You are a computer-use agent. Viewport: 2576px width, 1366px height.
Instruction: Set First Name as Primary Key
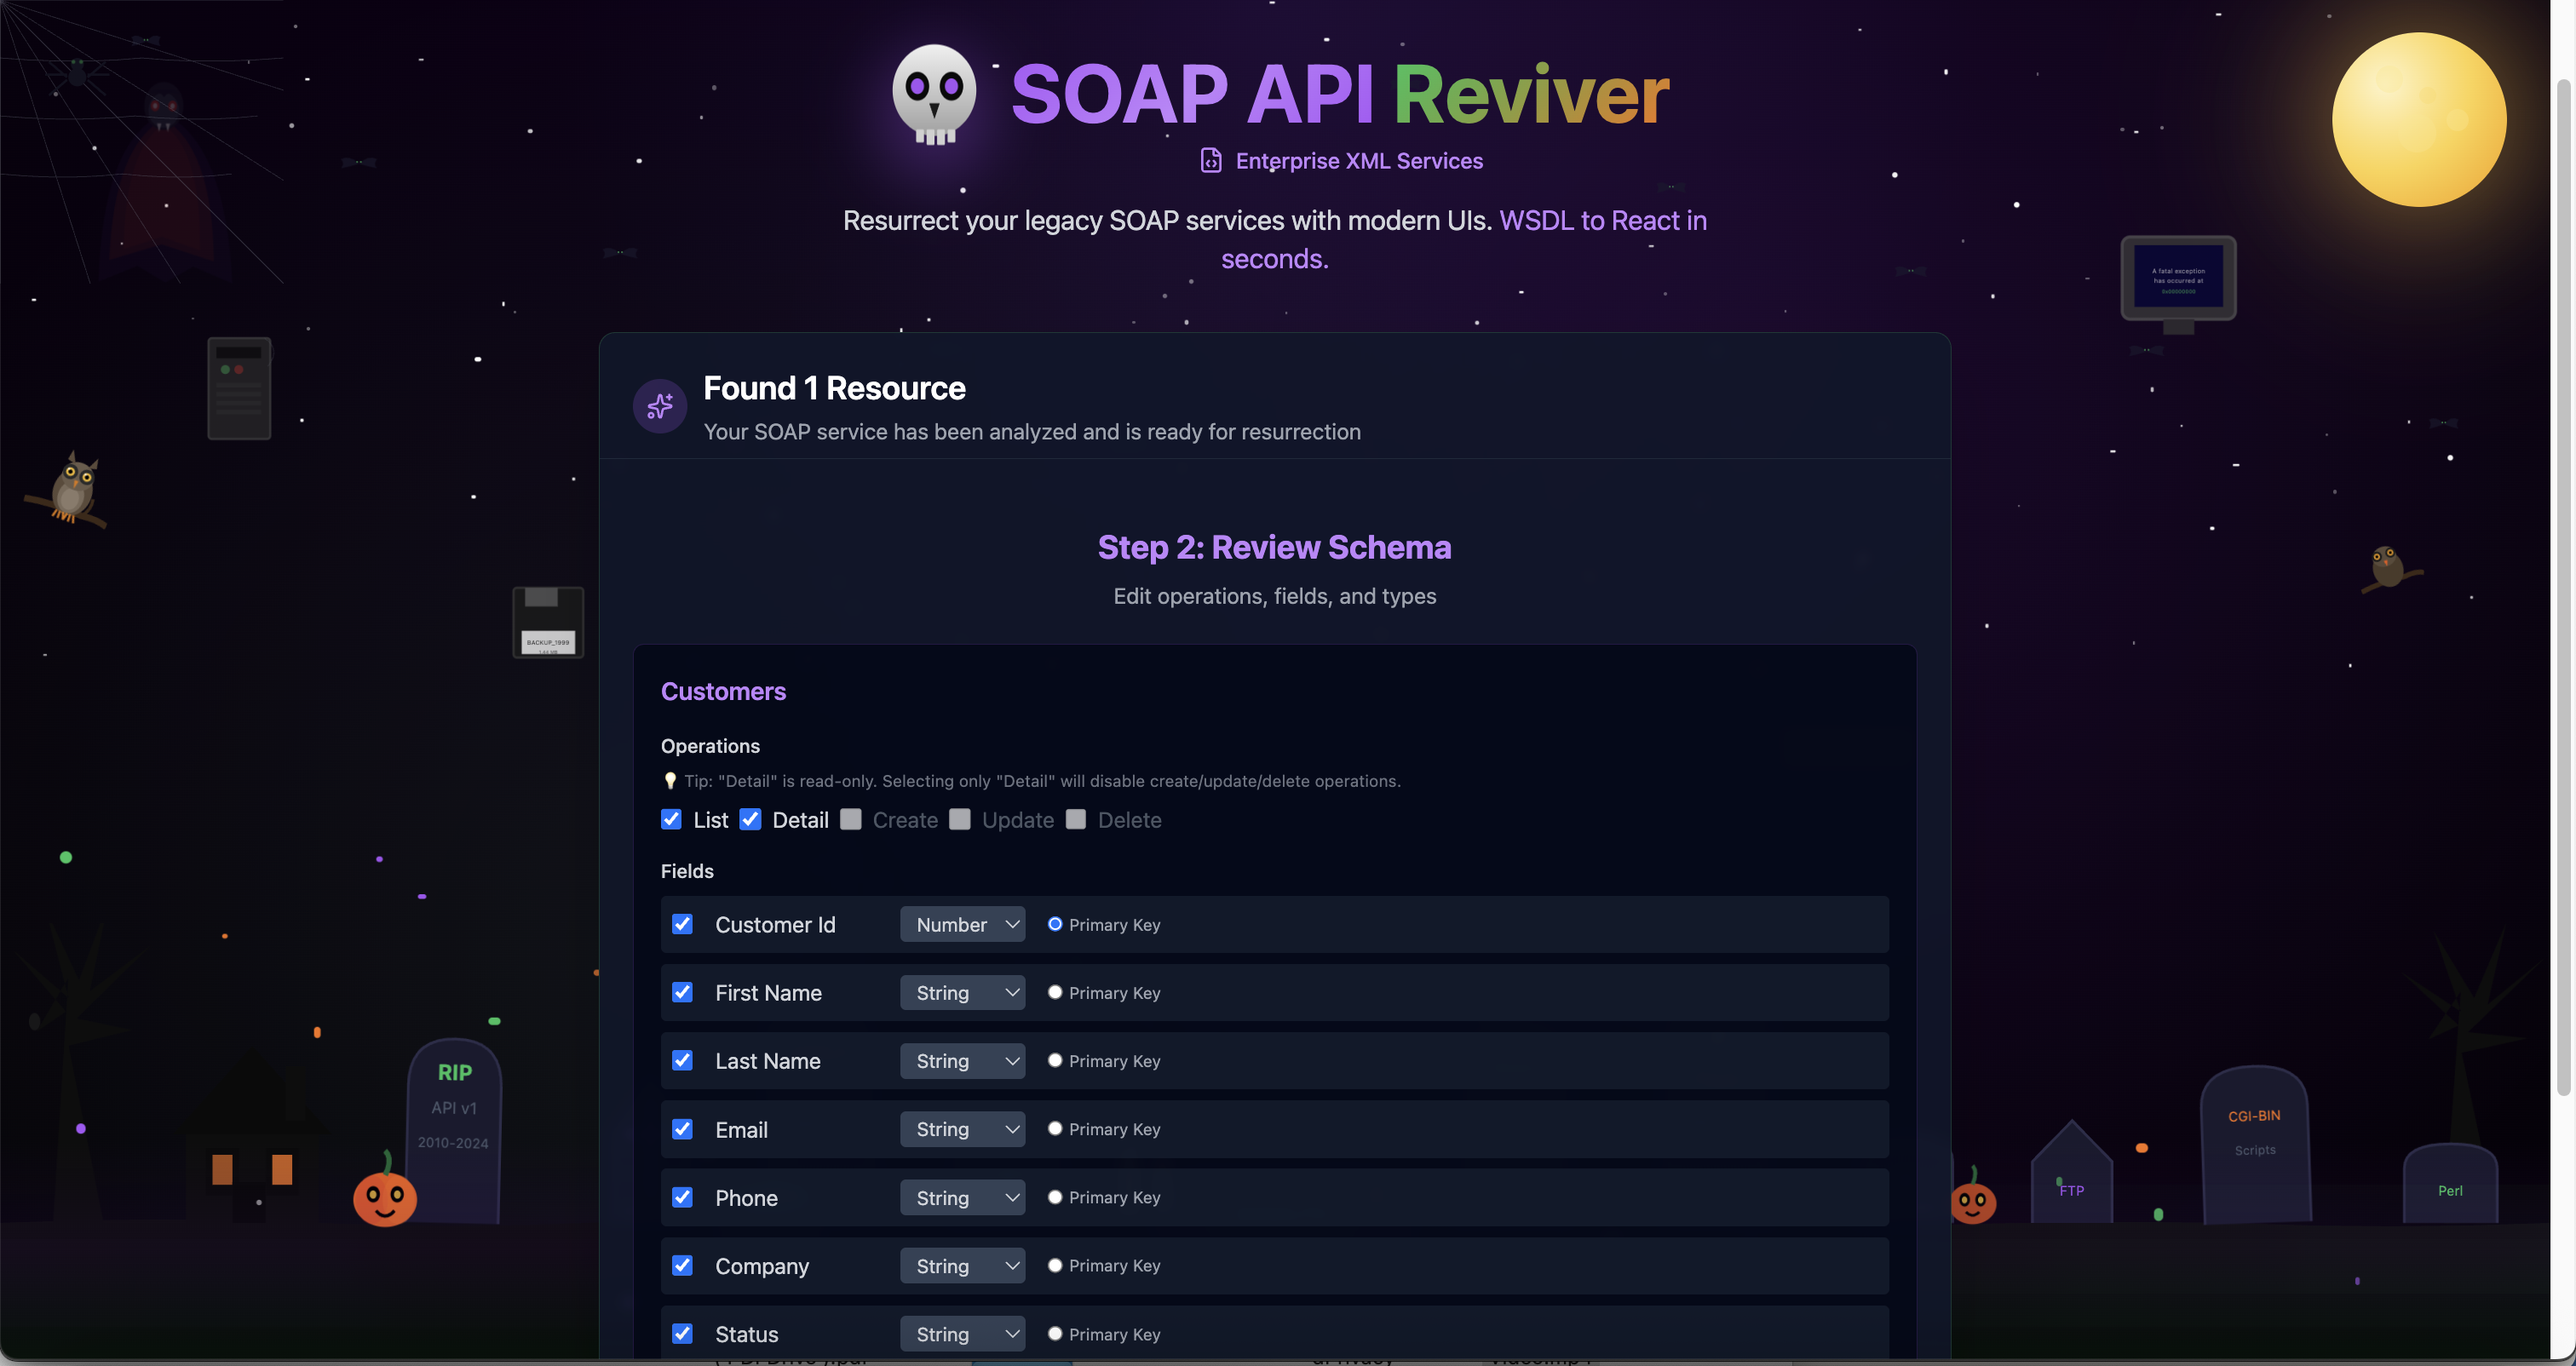click(x=1054, y=992)
